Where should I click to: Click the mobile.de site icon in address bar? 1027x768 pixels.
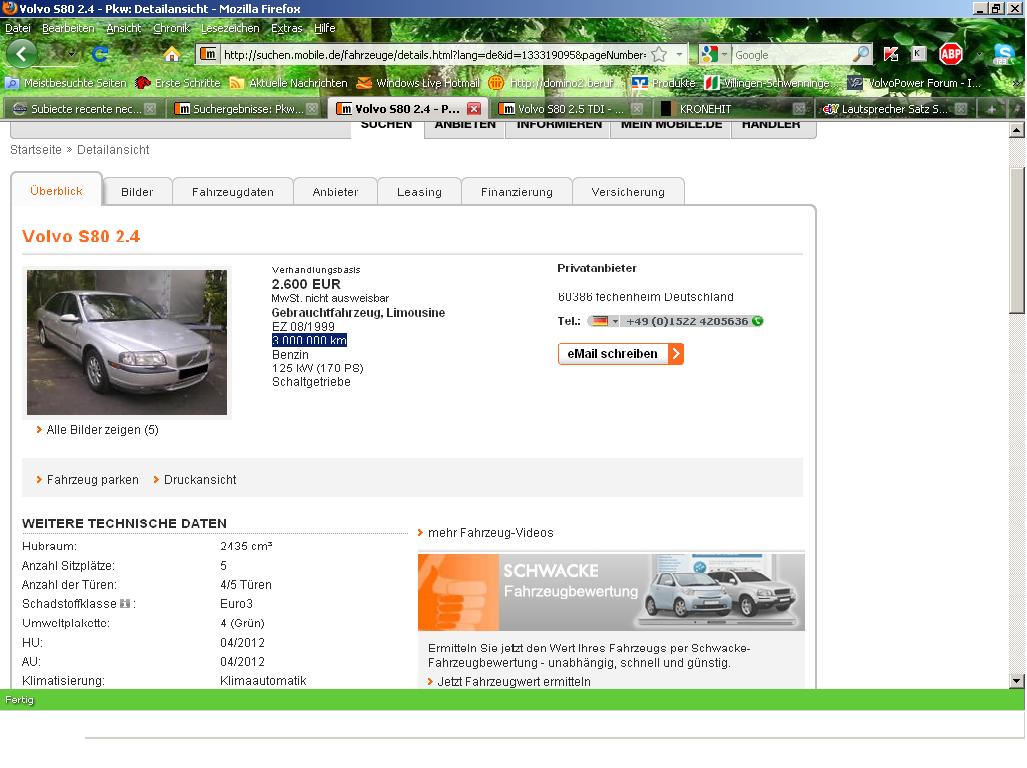point(208,54)
